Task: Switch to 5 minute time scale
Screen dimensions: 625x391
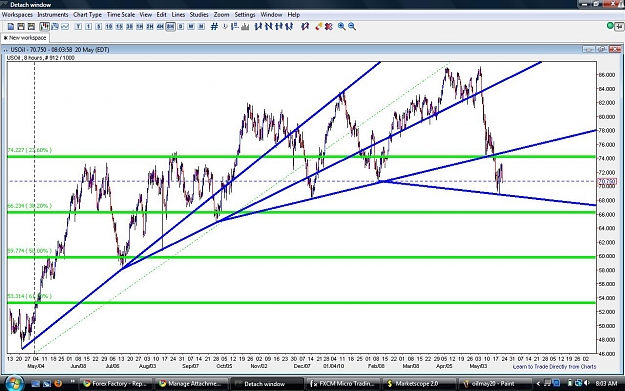Action: tap(98, 27)
